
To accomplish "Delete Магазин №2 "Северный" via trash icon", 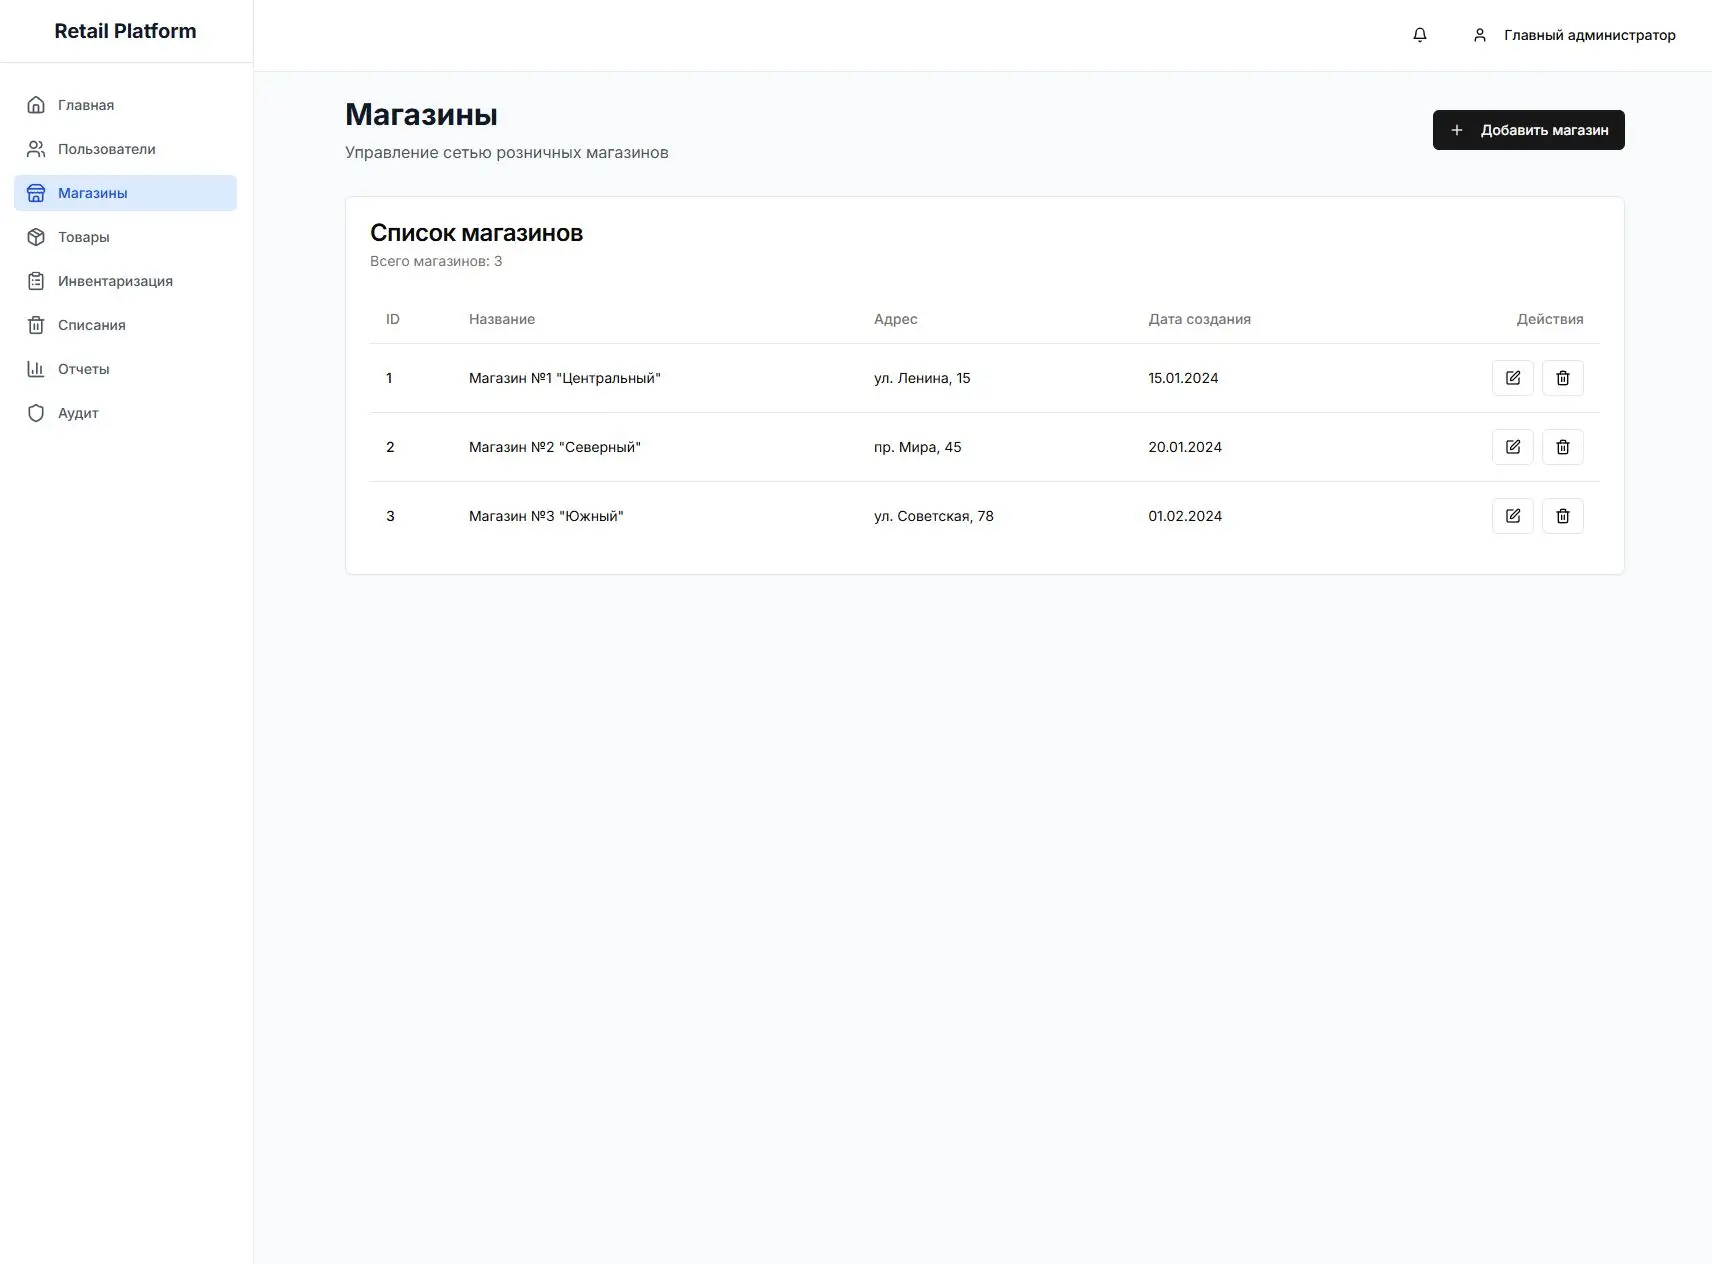I will click(1563, 447).
